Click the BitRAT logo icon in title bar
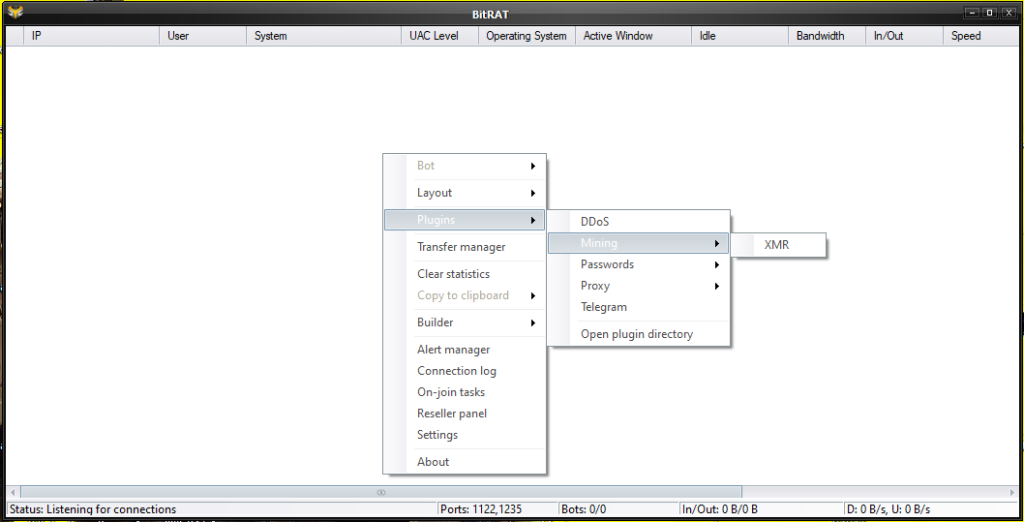The width and height of the screenshot is (1024, 522). pyautogui.click(x=14, y=13)
